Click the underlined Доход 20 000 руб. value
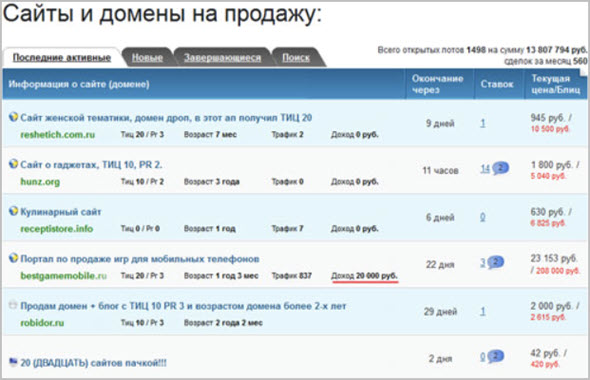This screenshot has width=590, height=380. [364, 276]
